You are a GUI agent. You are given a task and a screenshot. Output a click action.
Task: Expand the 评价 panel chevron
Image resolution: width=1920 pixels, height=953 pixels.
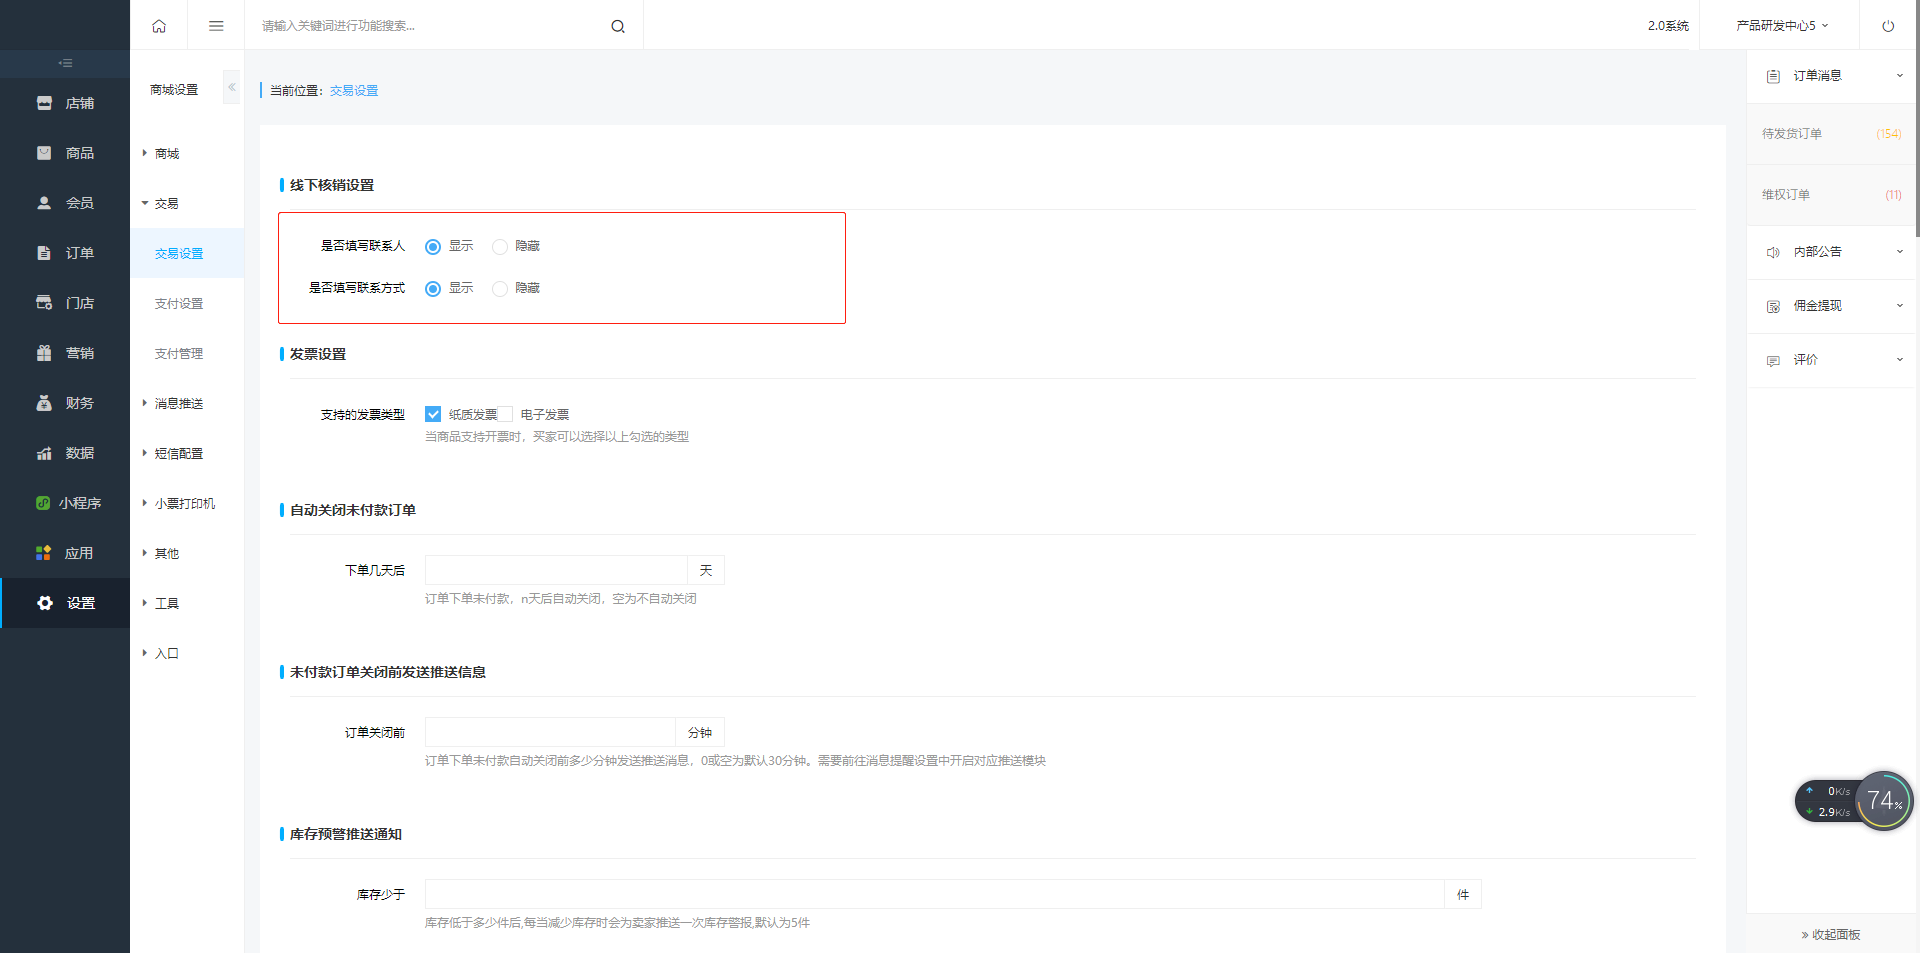1900,360
